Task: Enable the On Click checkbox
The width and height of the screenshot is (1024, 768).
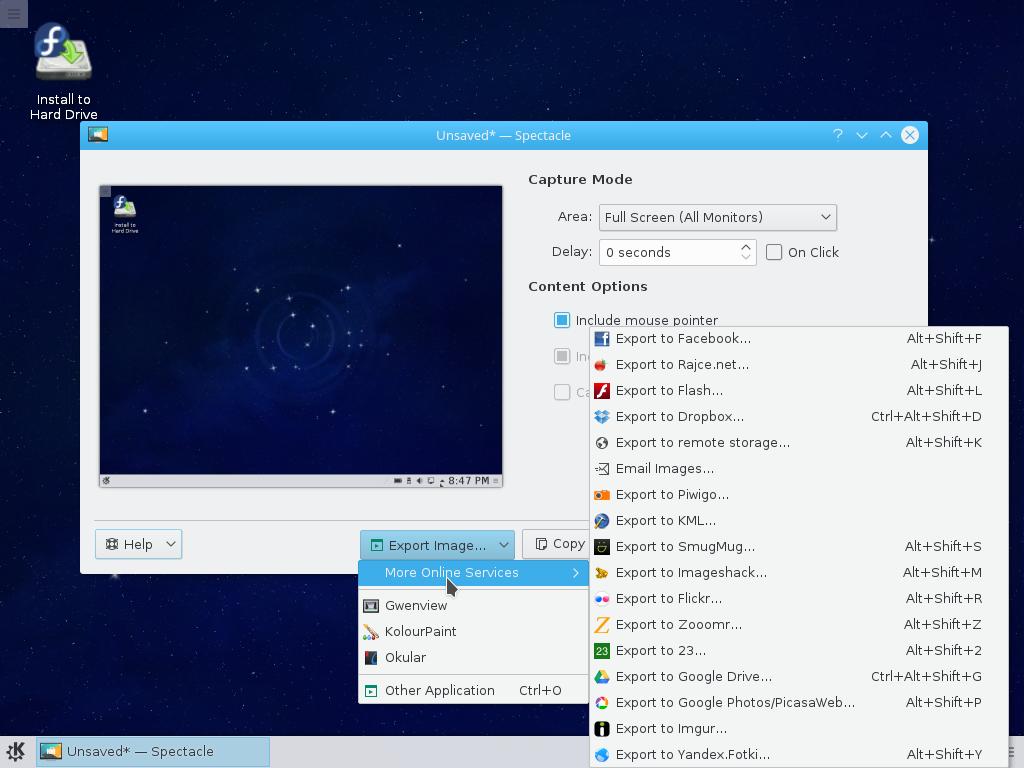Action: [x=774, y=252]
